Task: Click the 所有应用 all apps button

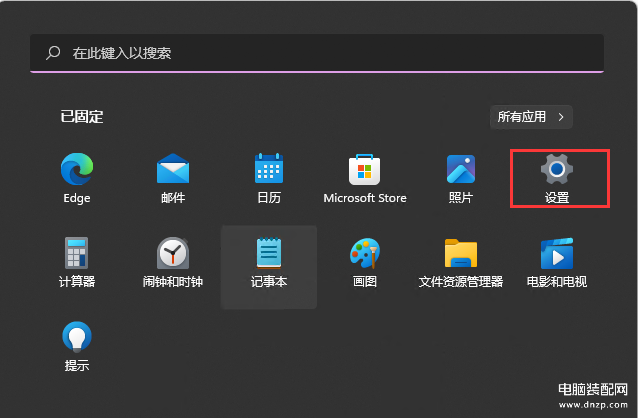Action: 531,117
